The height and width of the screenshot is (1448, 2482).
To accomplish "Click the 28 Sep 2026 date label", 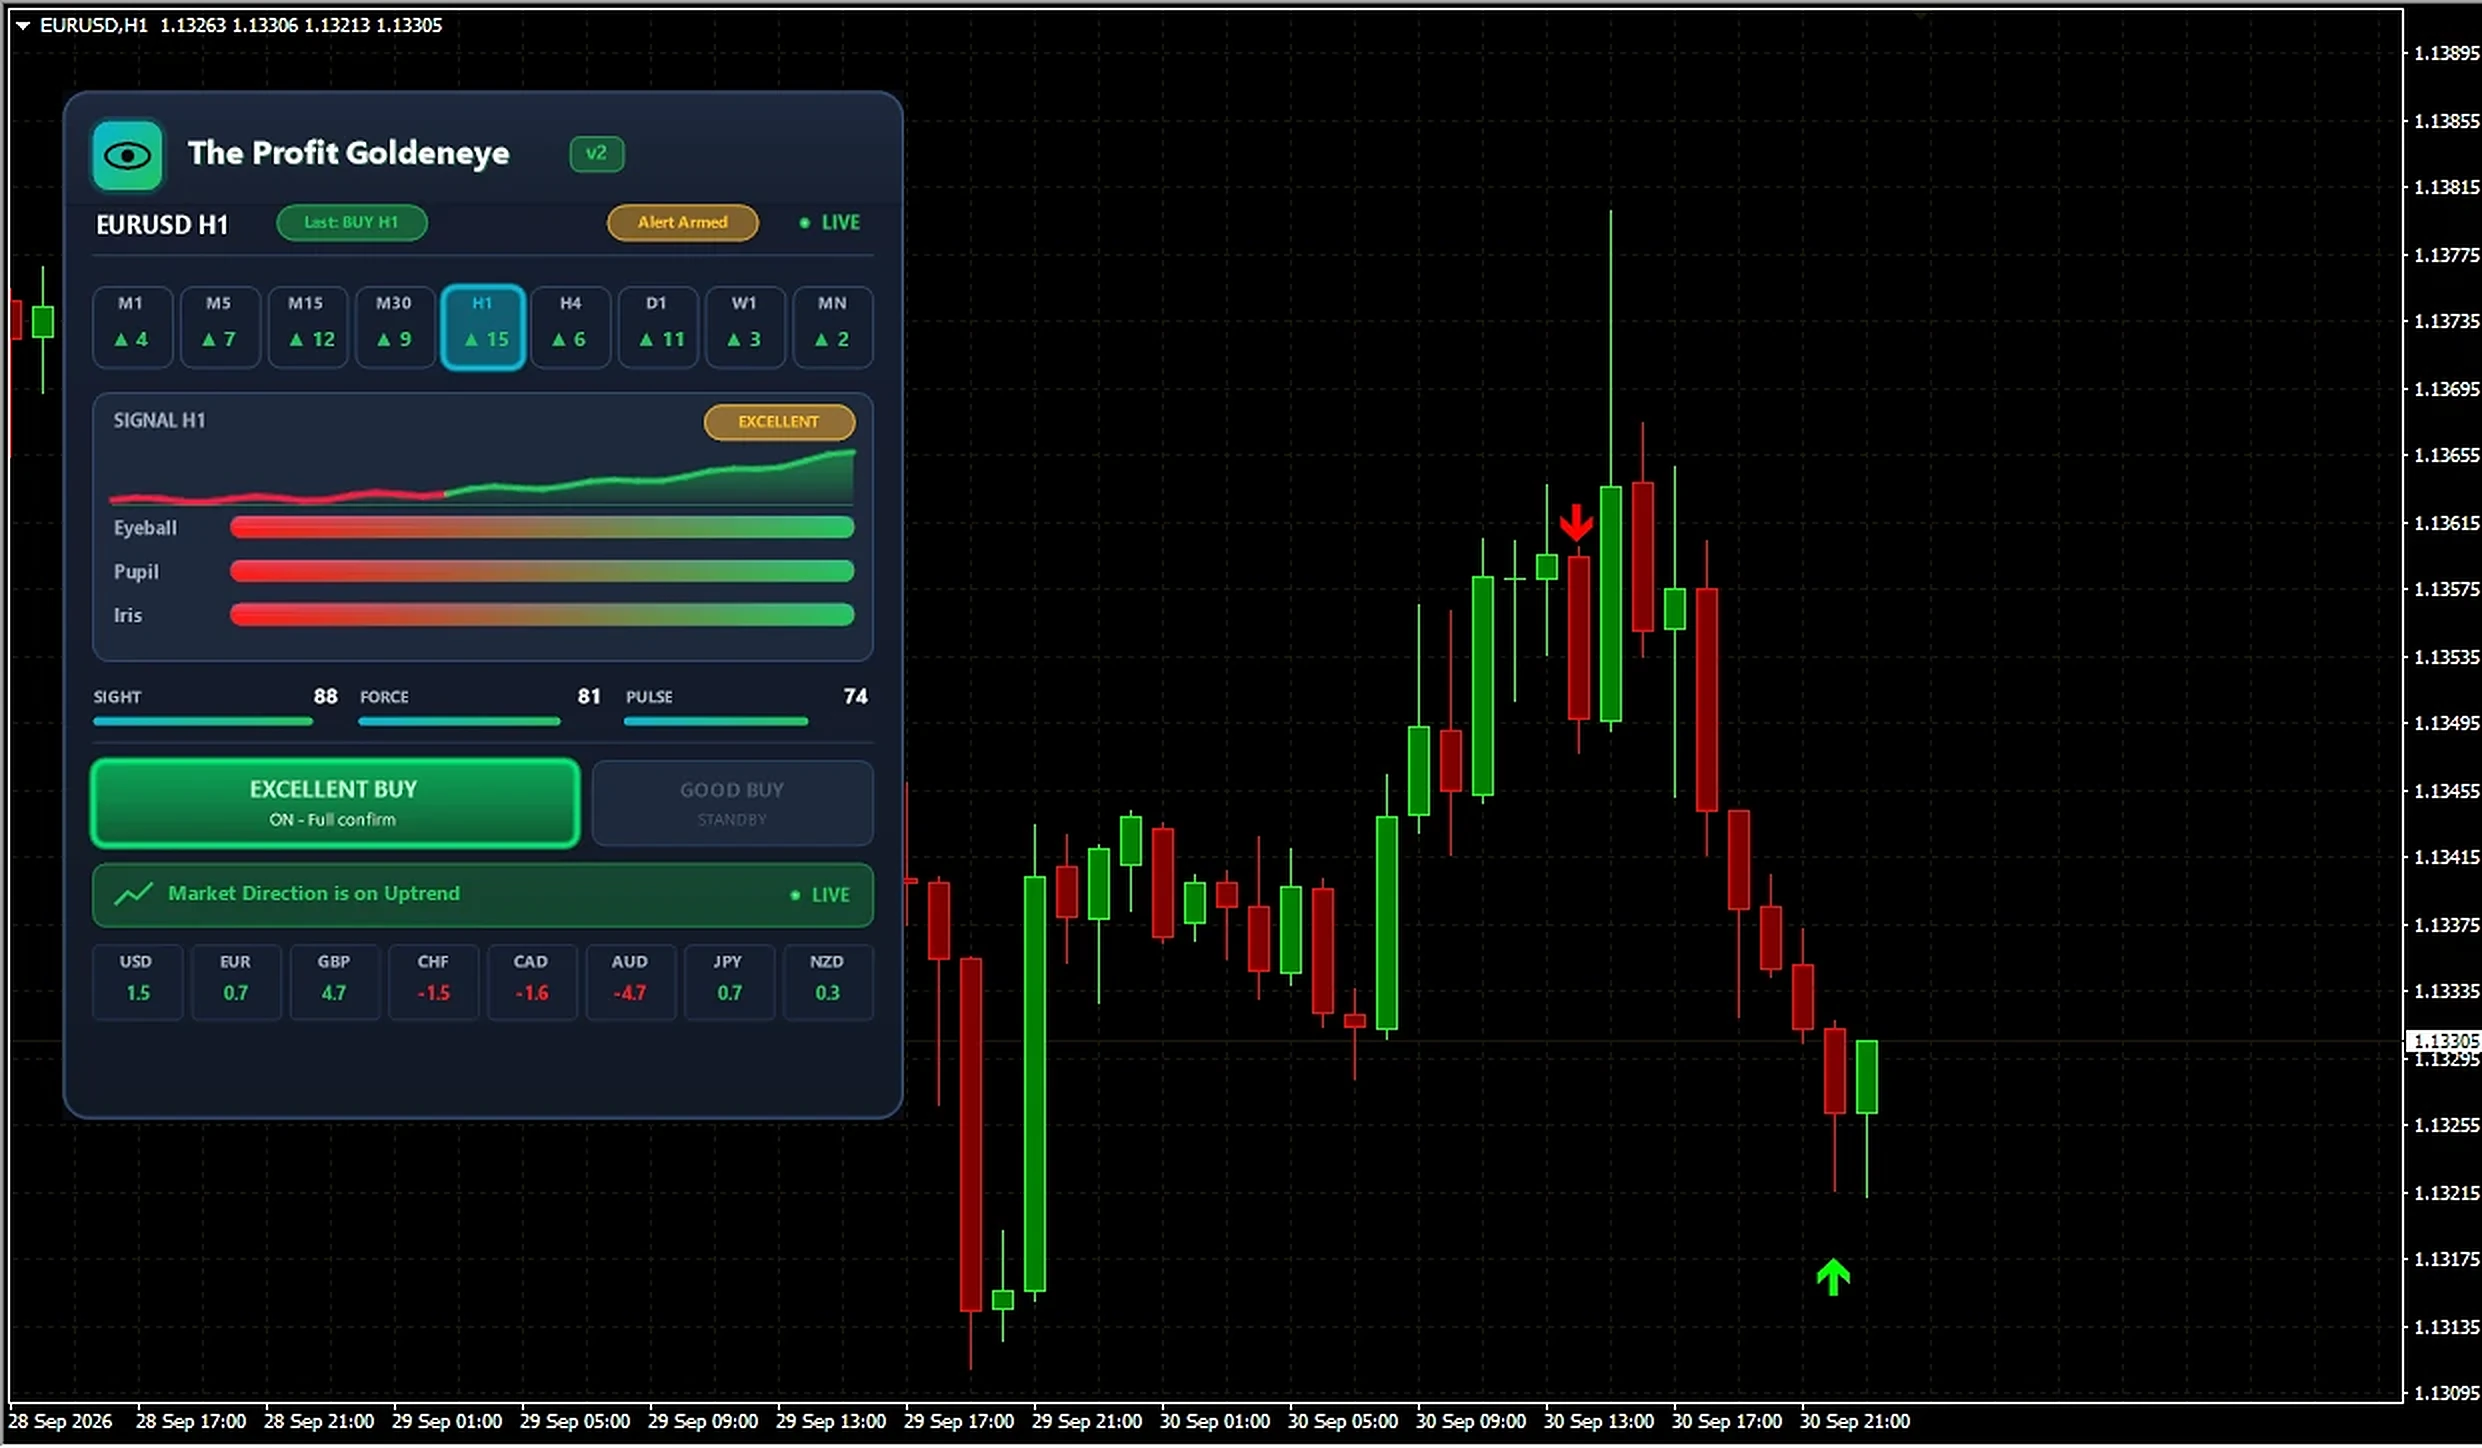I will pyautogui.click(x=60, y=1421).
